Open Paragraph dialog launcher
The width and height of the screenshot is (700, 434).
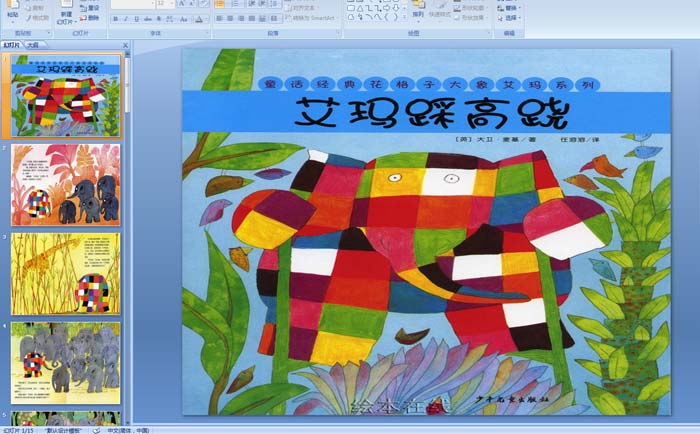coord(338,33)
